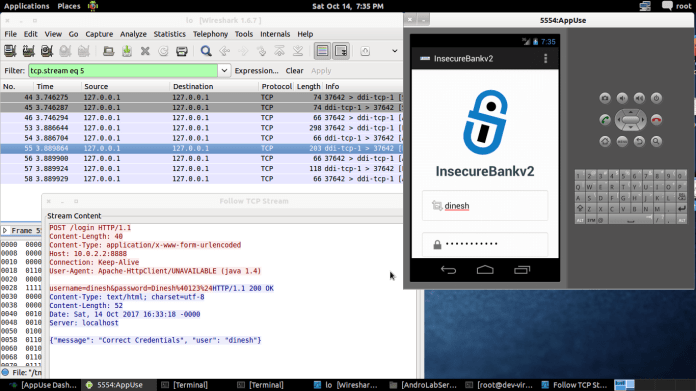Click the emulator hardware back button
Viewport: 696px width, 391px height.
[639, 142]
